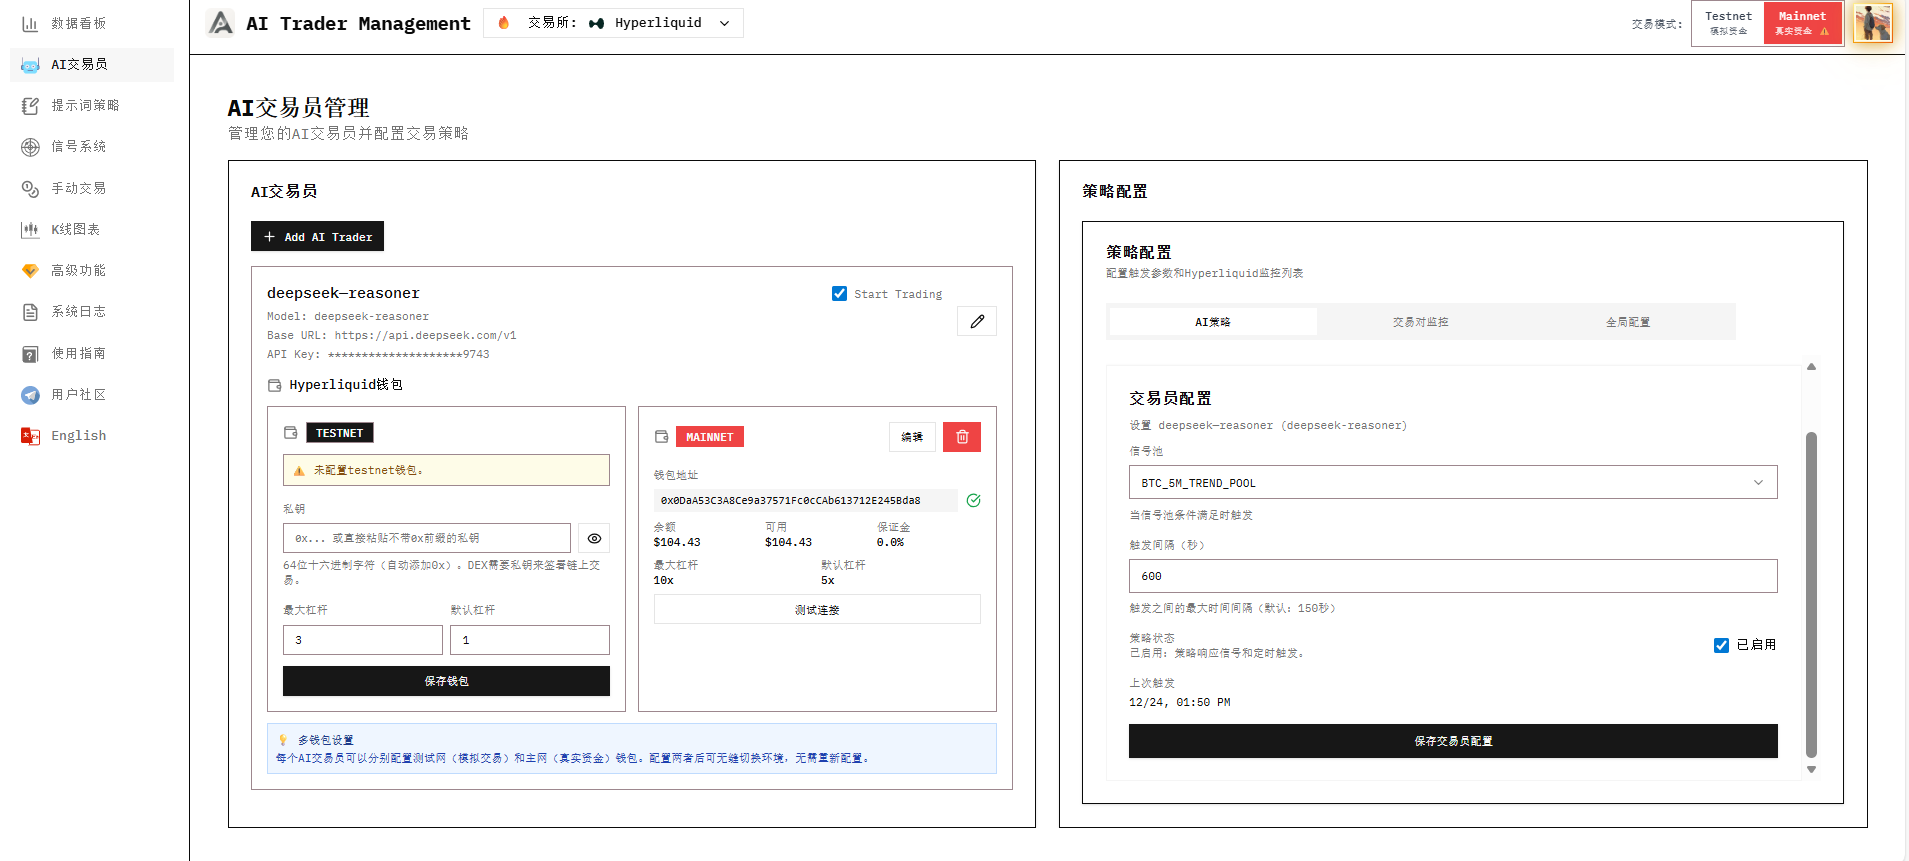This screenshot has height=861, width=1909.
Task: Switch language to English
Action: (78, 436)
